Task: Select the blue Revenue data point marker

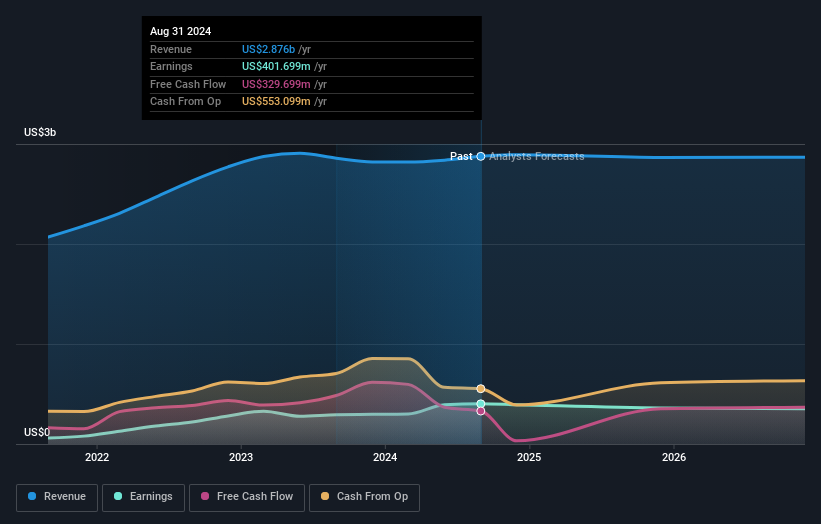Action: 481,157
